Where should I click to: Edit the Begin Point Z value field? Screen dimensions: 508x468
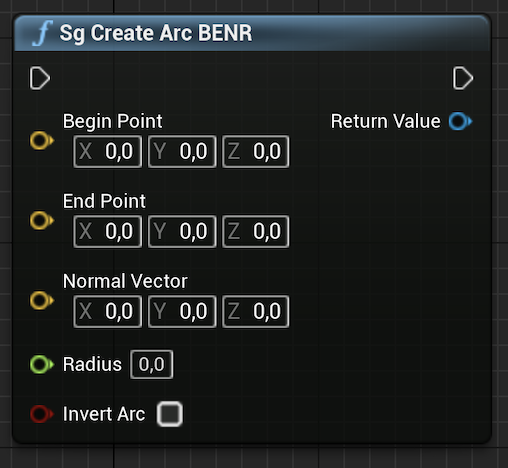tap(256, 151)
